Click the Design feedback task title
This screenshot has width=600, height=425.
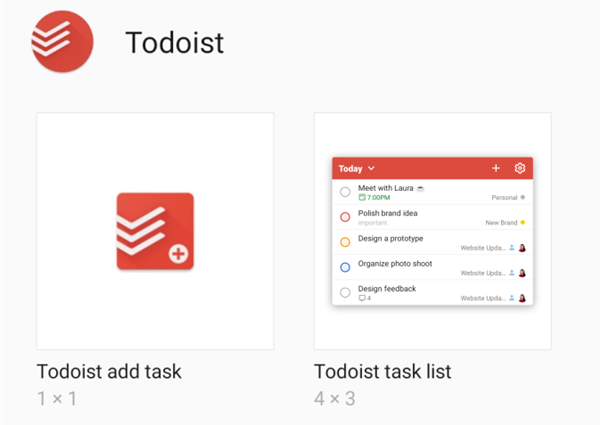click(x=387, y=289)
